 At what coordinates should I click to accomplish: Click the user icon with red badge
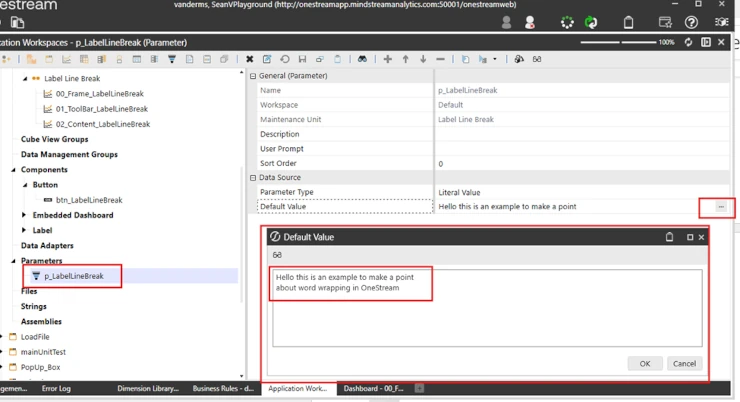[530, 22]
